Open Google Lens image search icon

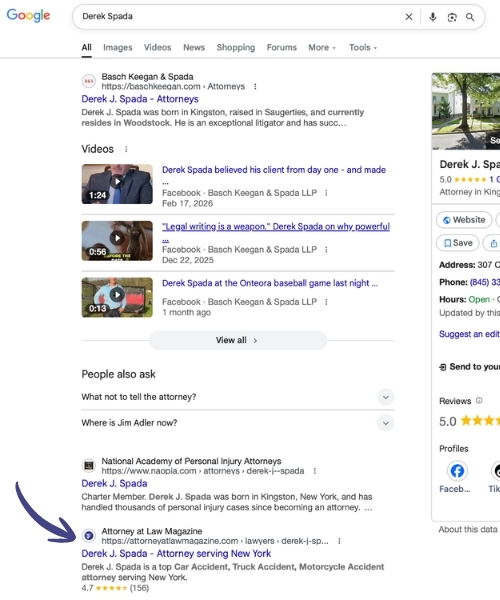pyautogui.click(x=452, y=17)
